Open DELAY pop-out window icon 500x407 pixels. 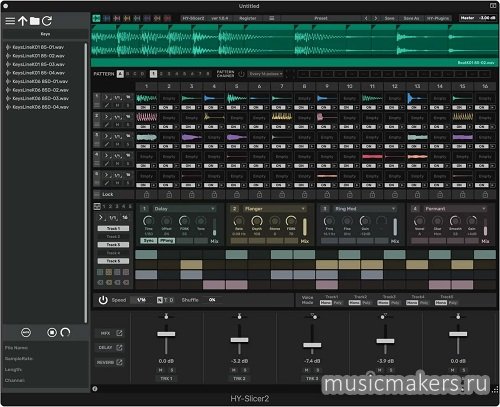click(119, 348)
